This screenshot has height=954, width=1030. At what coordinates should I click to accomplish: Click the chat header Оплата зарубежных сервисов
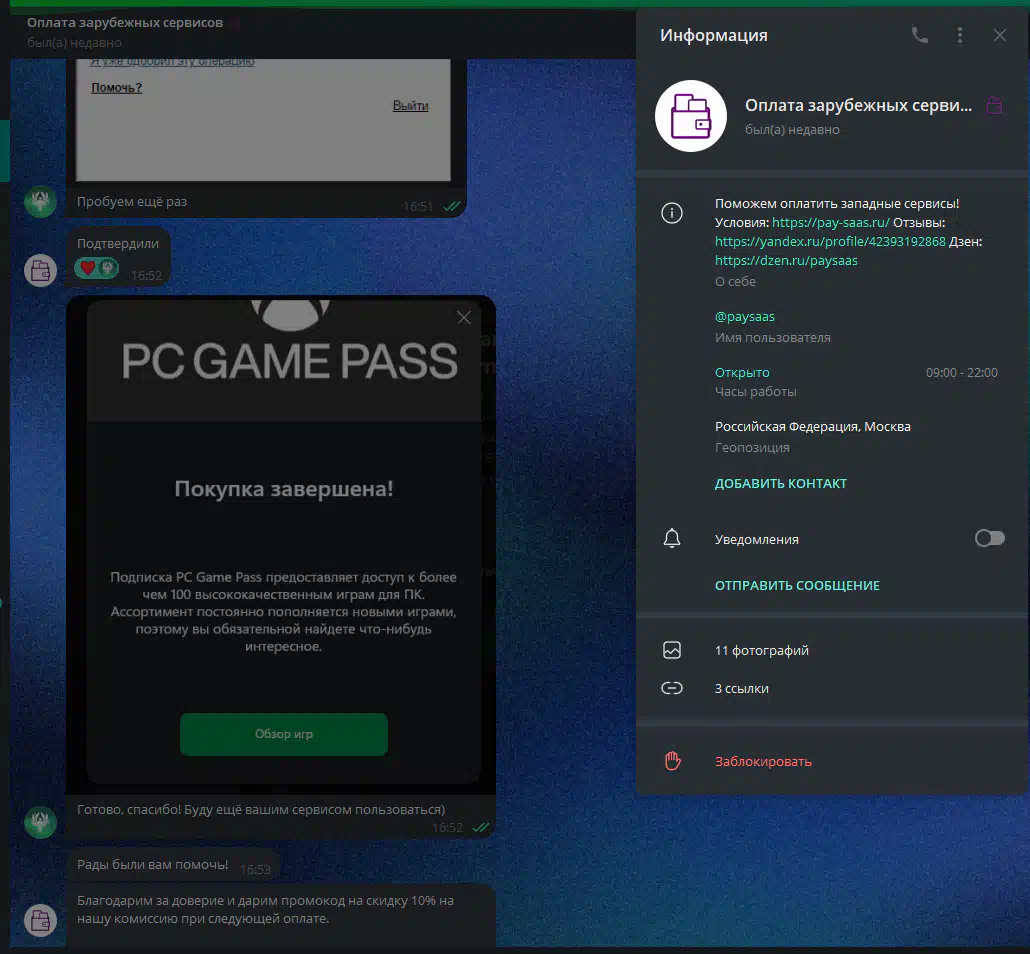tap(125, 23)
